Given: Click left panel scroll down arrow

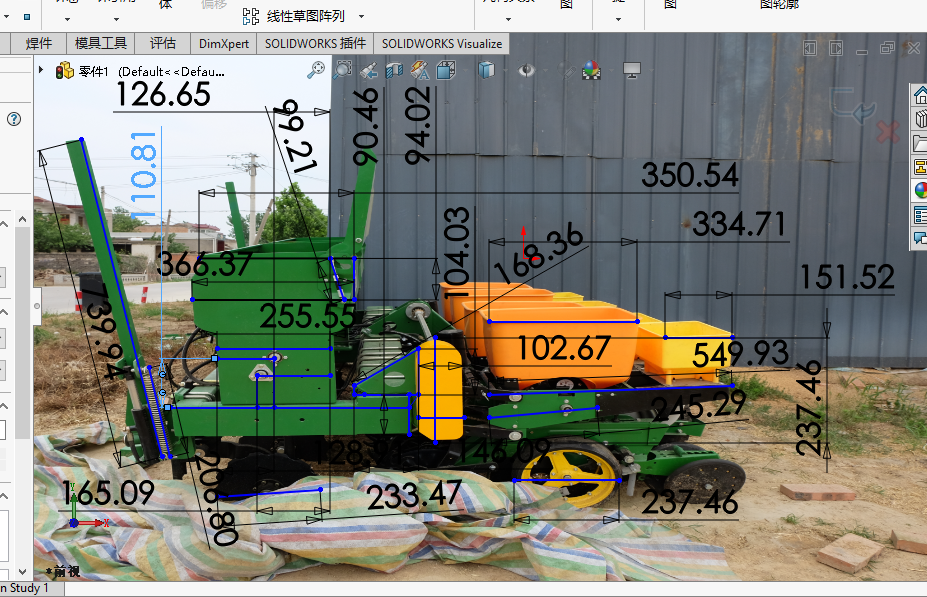Looking at the screenshot, I should [x=22, y=572].
